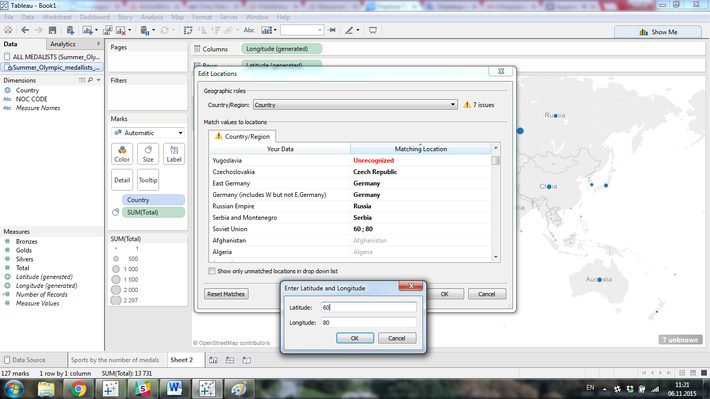The image size is (710, 399).
Task: Click the Redo forward arrow in toolbar
Action: 38,30
